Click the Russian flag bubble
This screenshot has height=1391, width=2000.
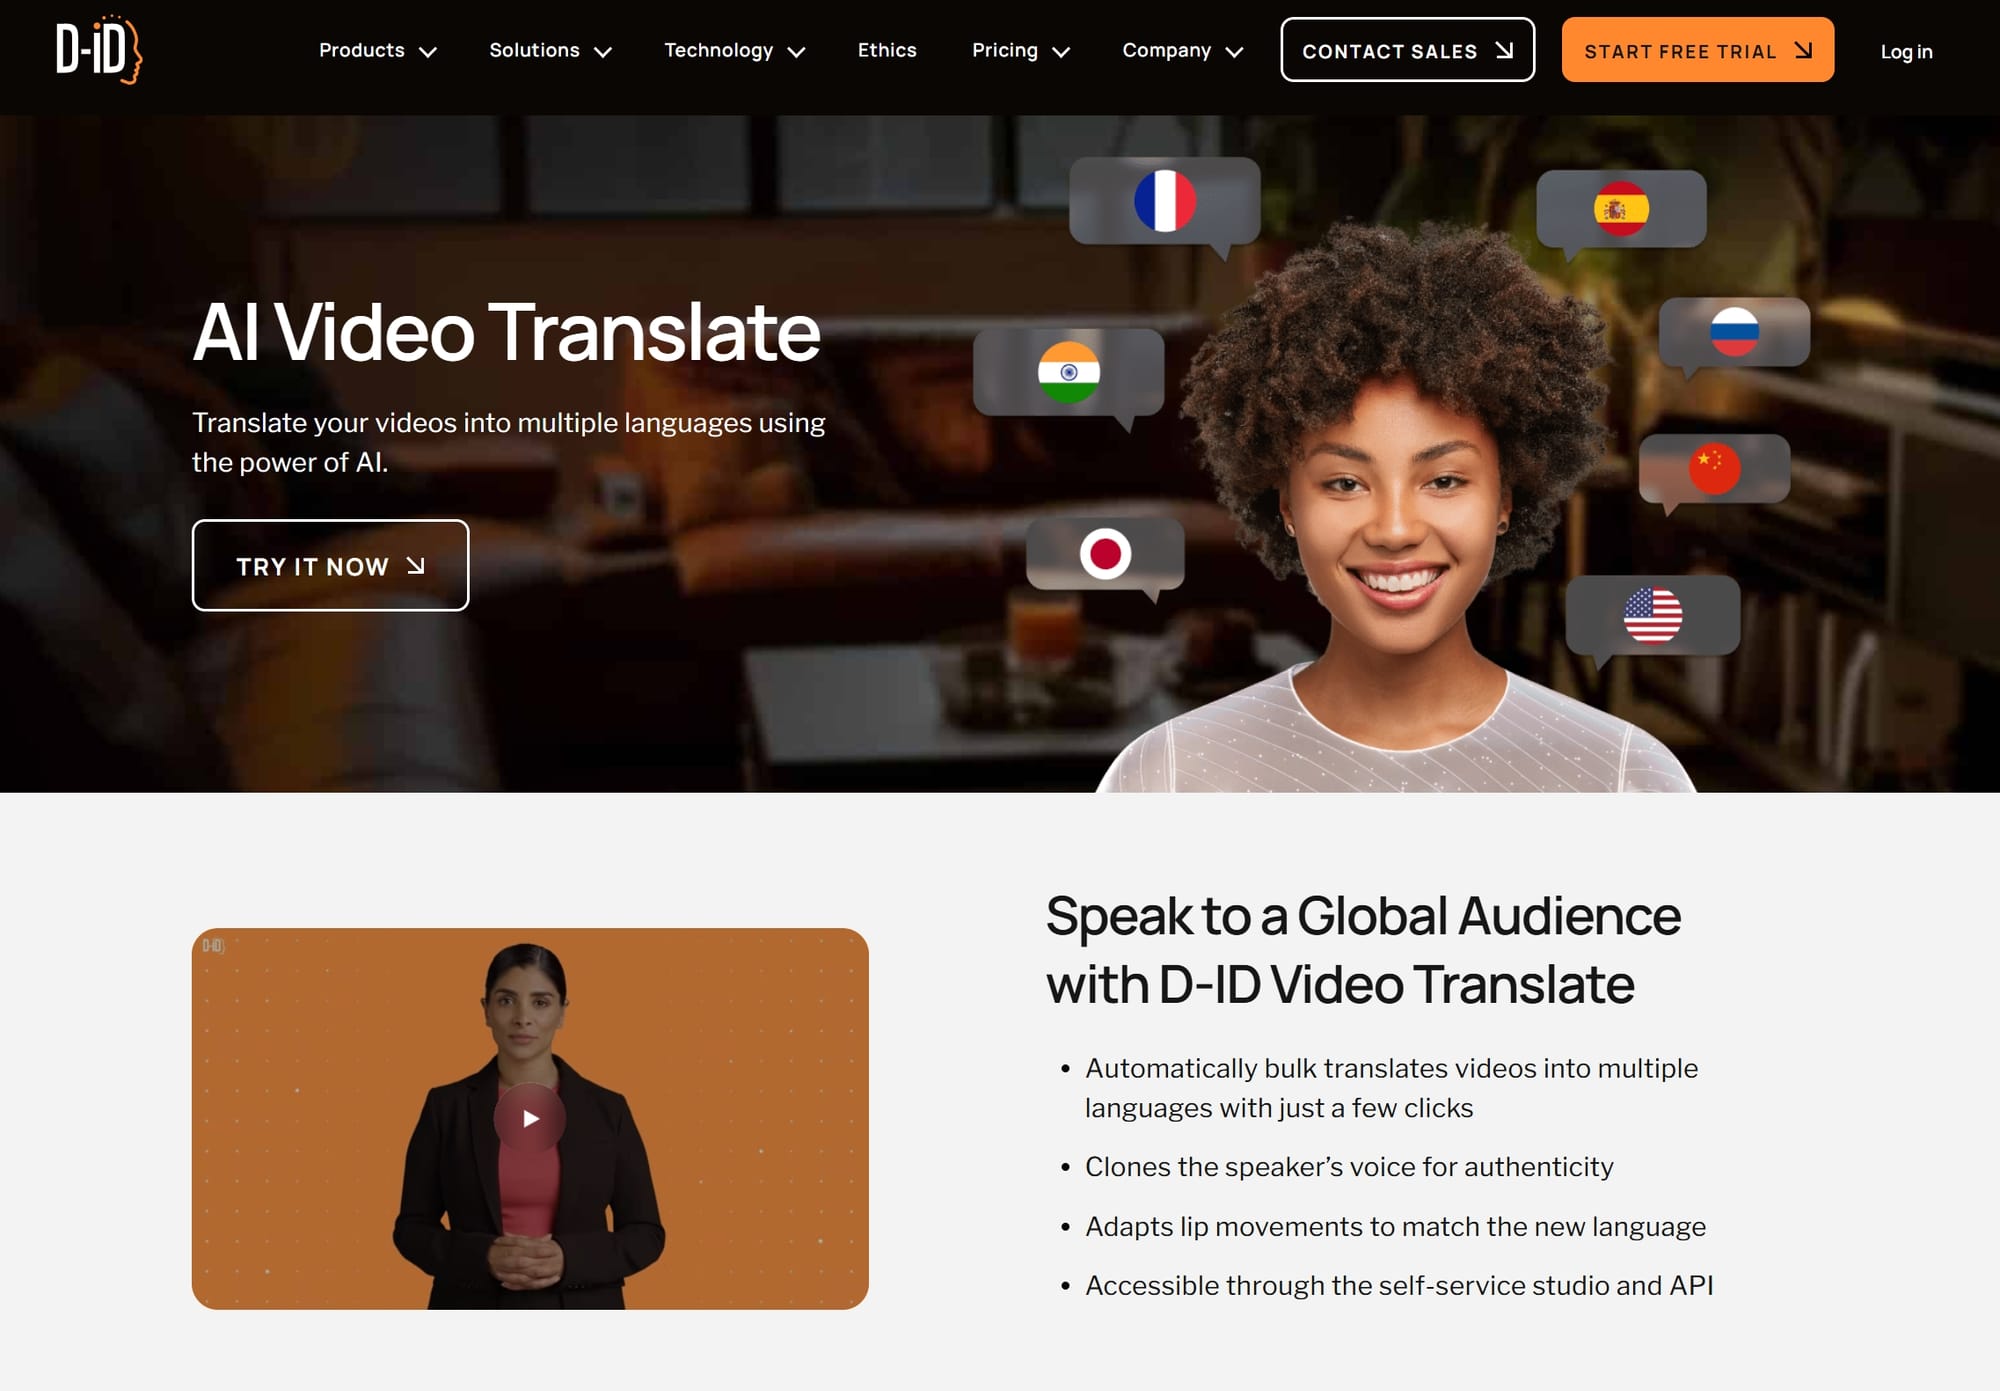pyautogui.click(x=1737, y=332)
